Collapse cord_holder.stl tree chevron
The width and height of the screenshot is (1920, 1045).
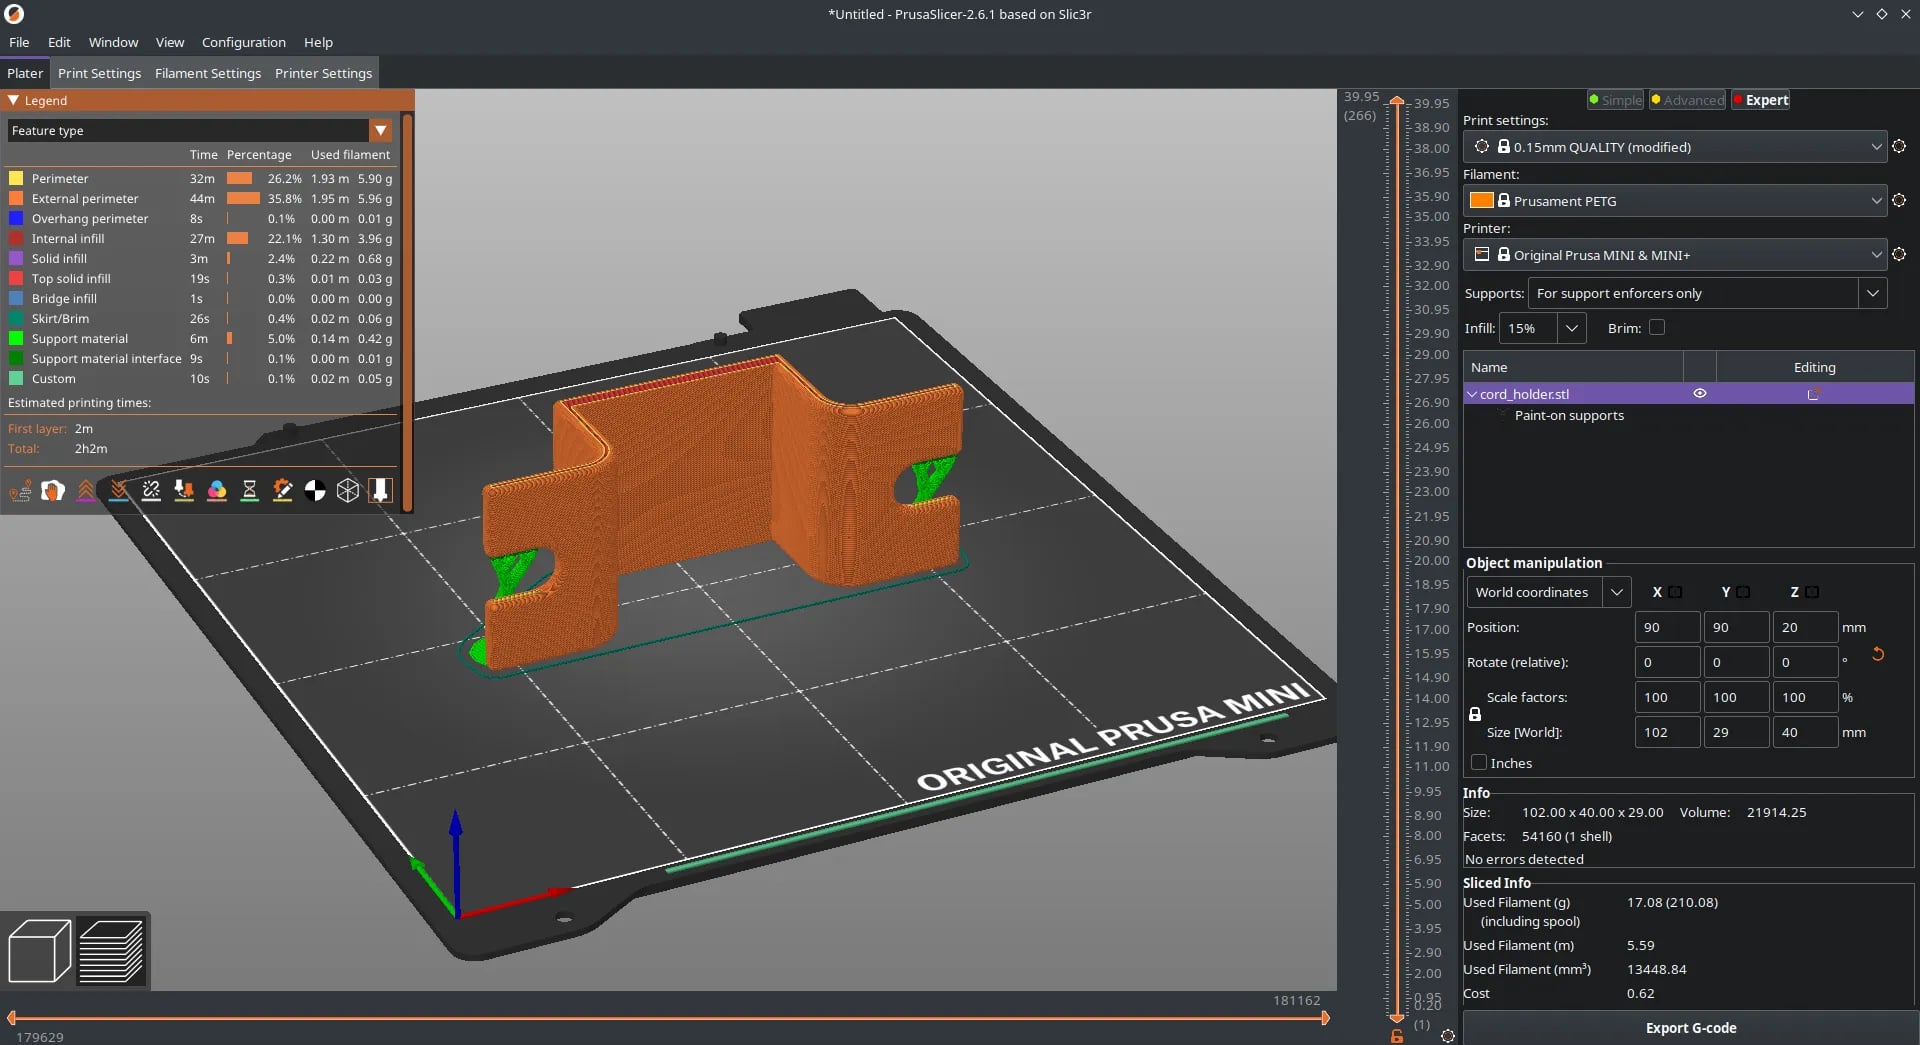point(1472,394)
